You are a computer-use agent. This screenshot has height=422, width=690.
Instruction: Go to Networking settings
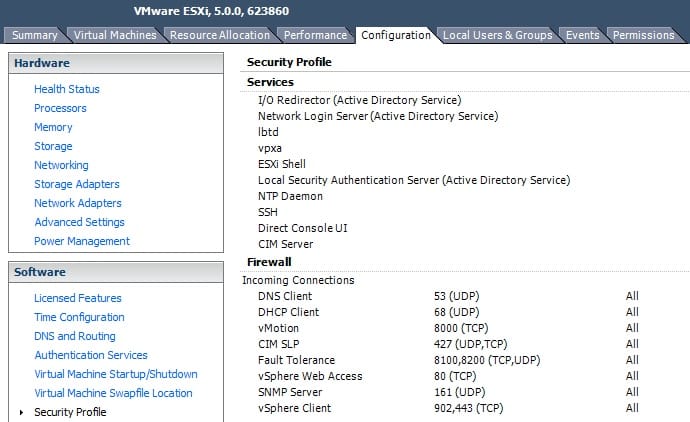coord(61,165)
